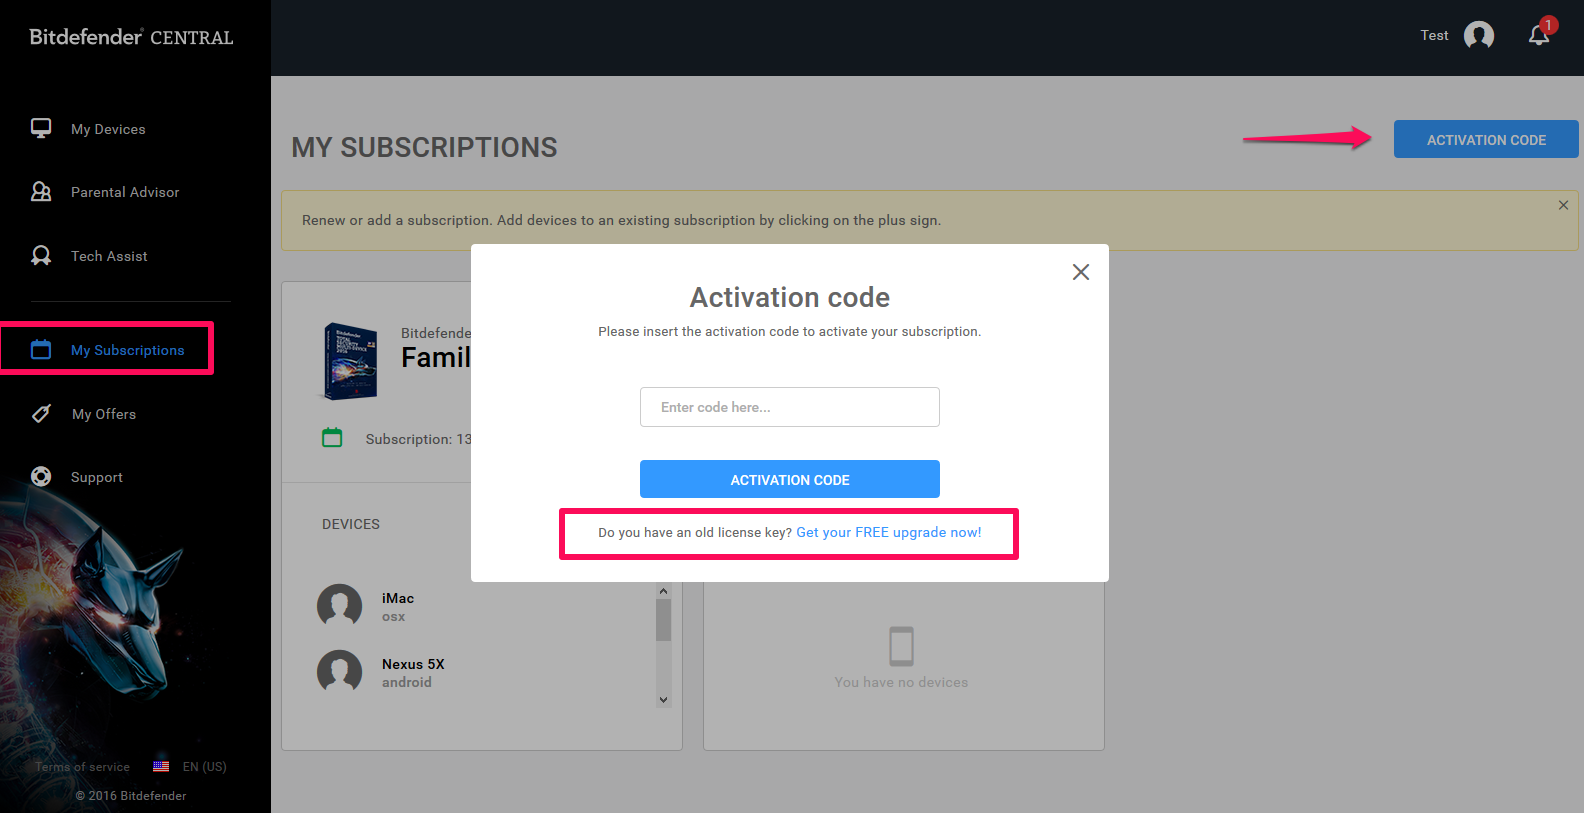The height and width of the screenshot is (813, 1584).
Task: Click the MY SUBSCRIPTIONS page heading
Action: pyautogui.click(x=424, y=147)
